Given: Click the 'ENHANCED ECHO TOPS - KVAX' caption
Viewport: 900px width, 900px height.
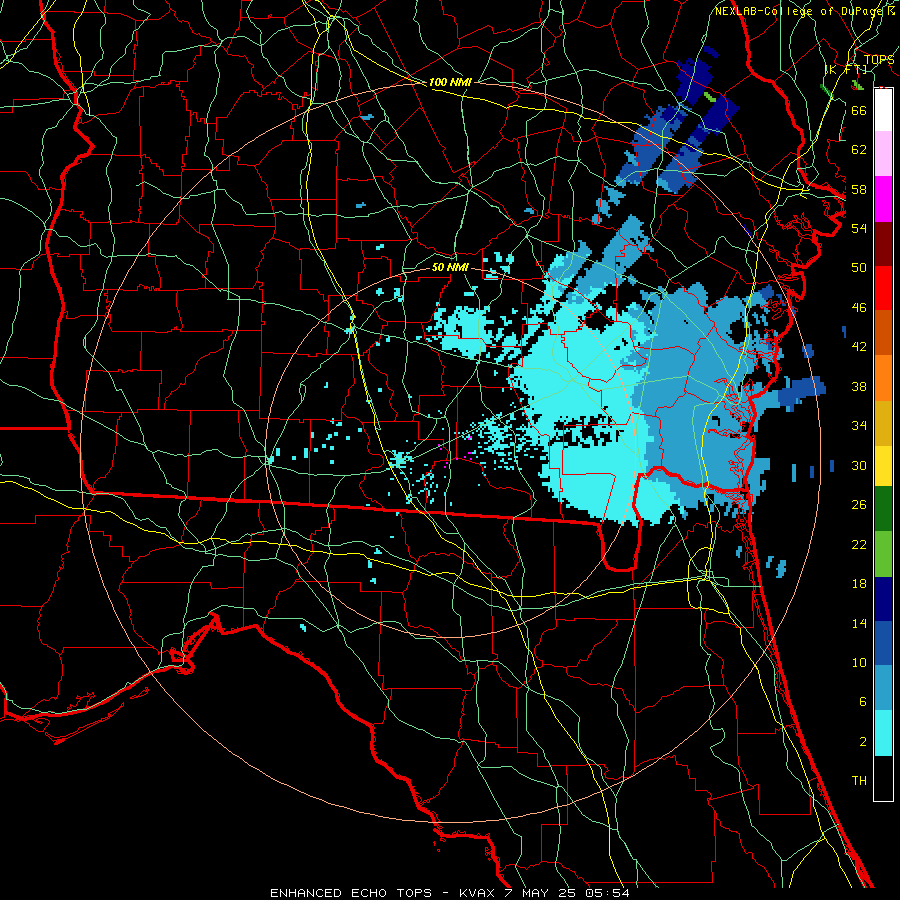Looking at the screenshot, I should coord(384,893).
